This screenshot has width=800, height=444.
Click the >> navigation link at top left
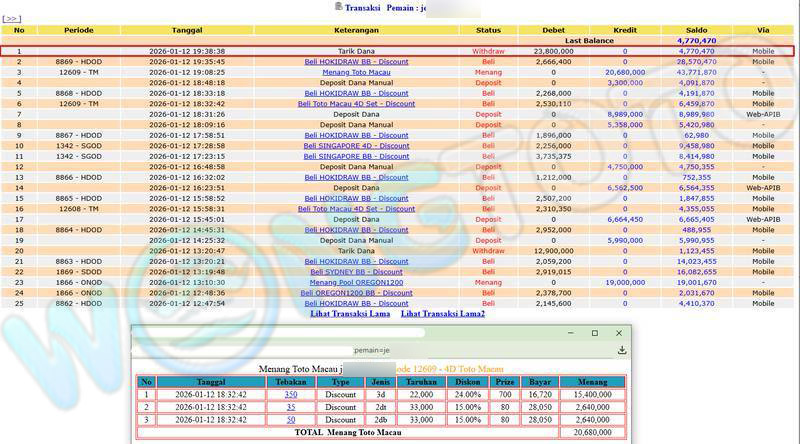pyautogui.click(x=11, y=18)
